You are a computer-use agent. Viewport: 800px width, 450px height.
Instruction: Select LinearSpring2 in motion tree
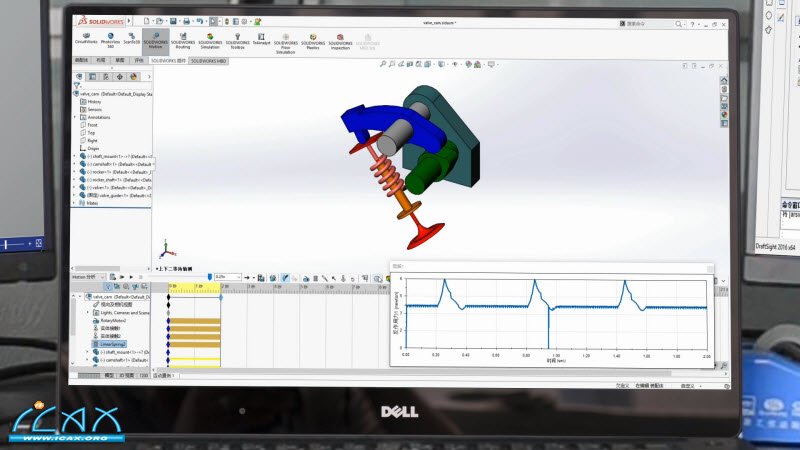click(x=109, y=344)
